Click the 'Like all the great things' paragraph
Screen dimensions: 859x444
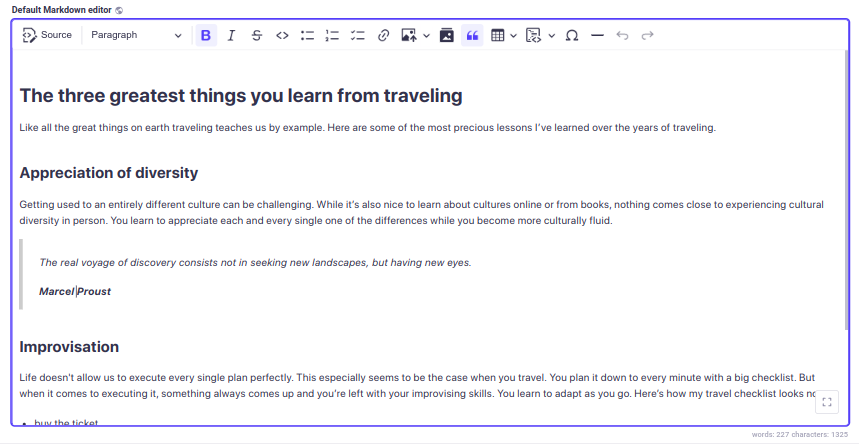pyautogui.click(x=368, y=128)
